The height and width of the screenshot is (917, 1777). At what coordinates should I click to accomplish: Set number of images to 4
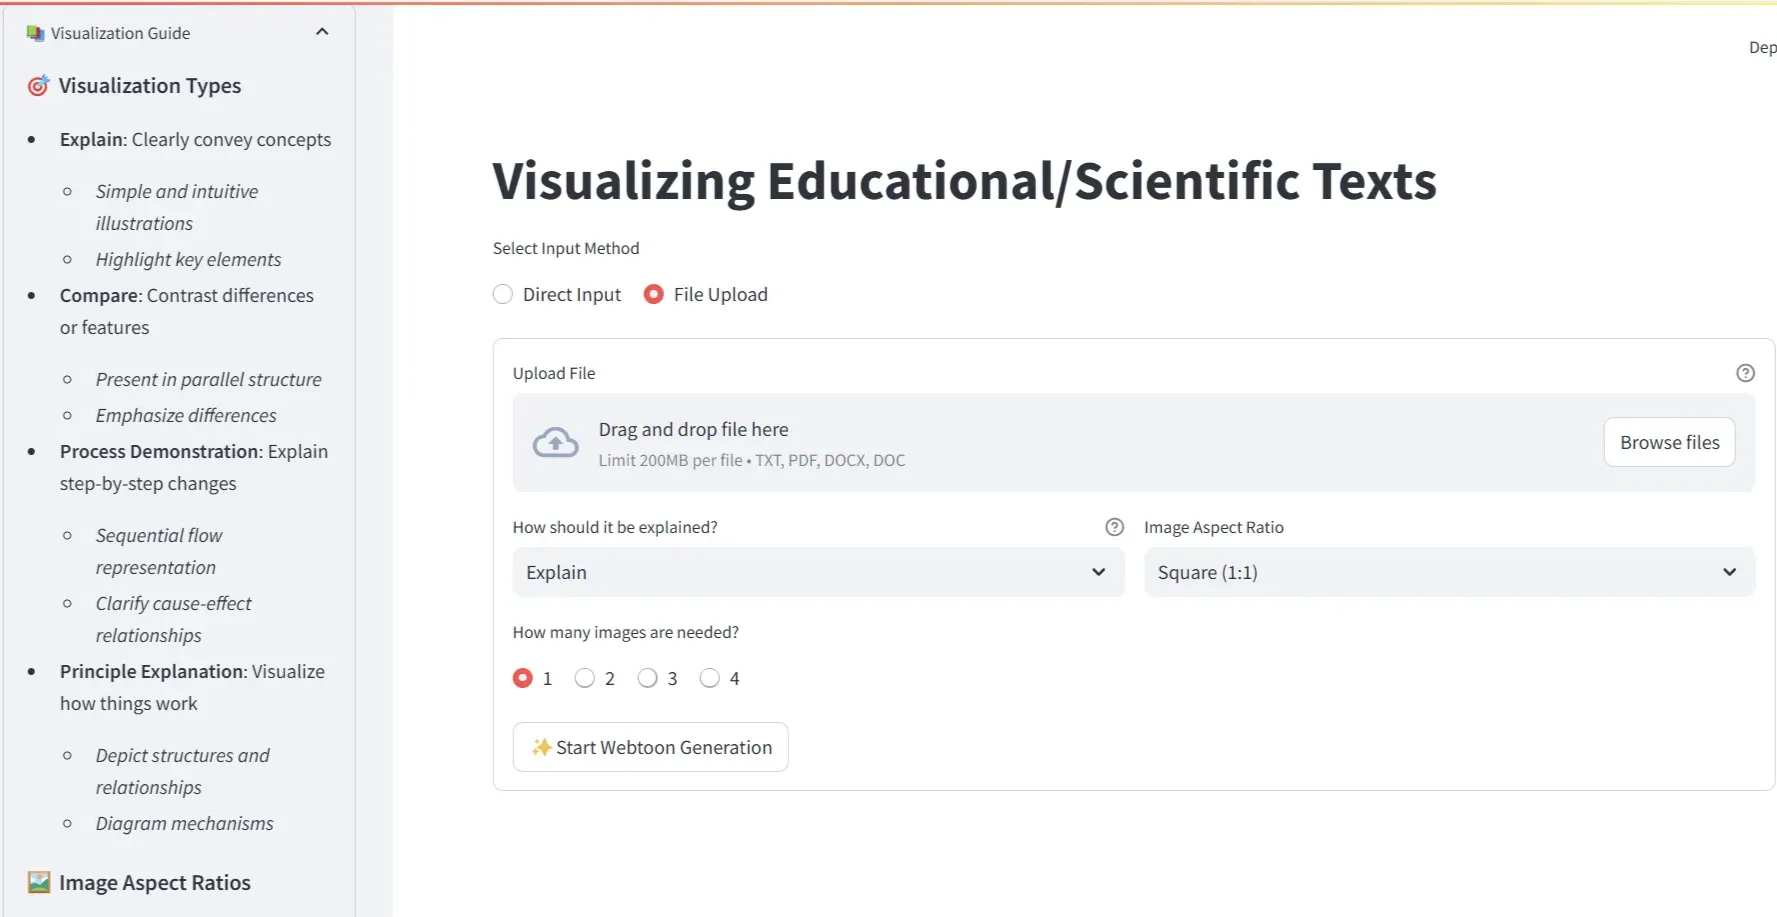pos(710,678)
